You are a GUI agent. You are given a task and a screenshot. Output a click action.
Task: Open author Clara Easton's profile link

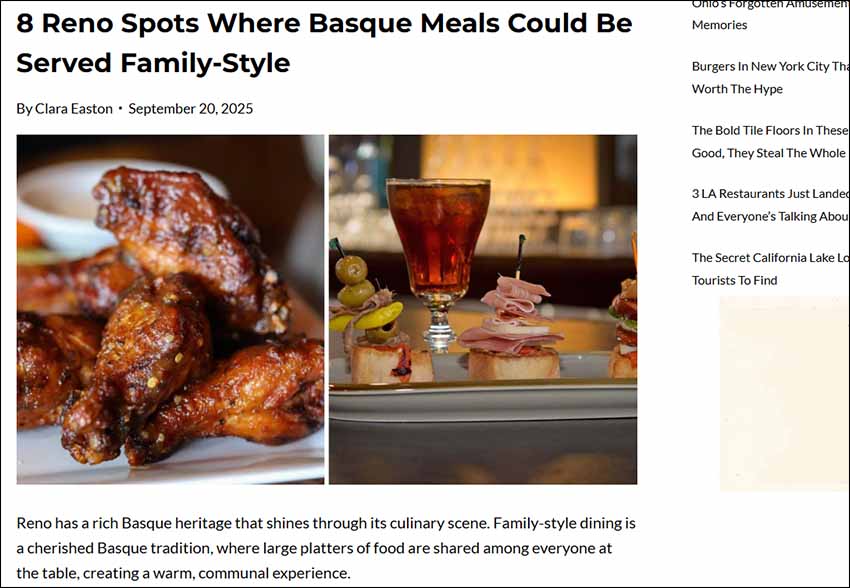(74, 108)
